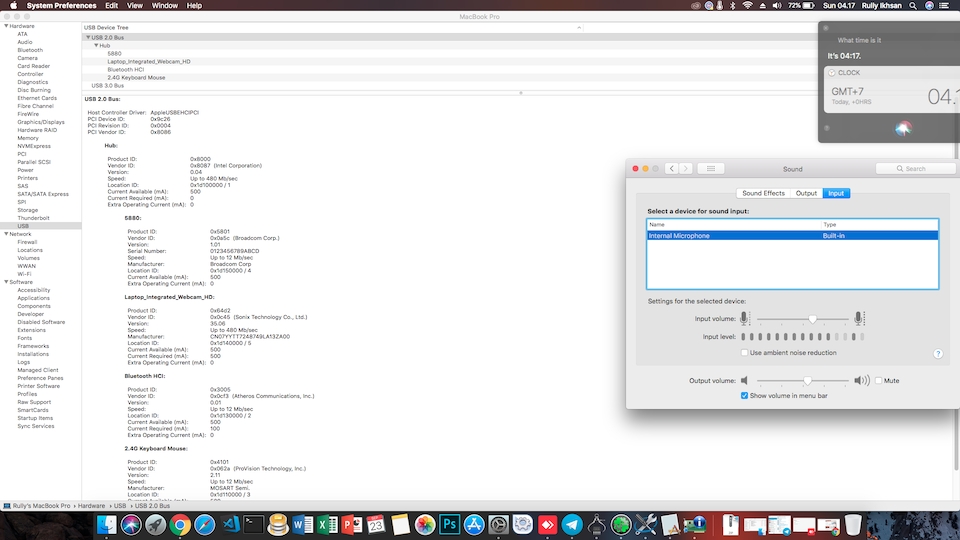Select USB 3.0 Bus in device tree

pyautogui.click(x=108, y=86)
